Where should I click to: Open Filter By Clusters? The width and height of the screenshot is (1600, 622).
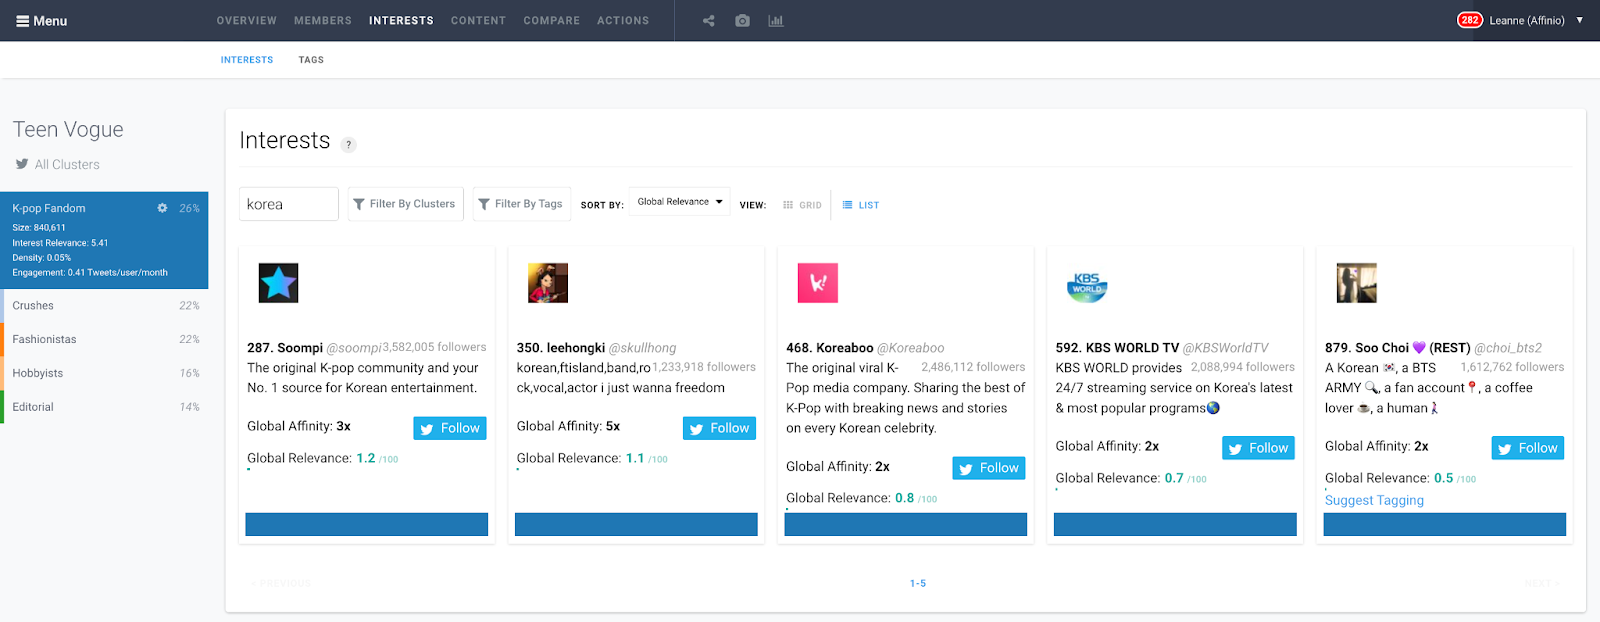(x=405, y=204)
